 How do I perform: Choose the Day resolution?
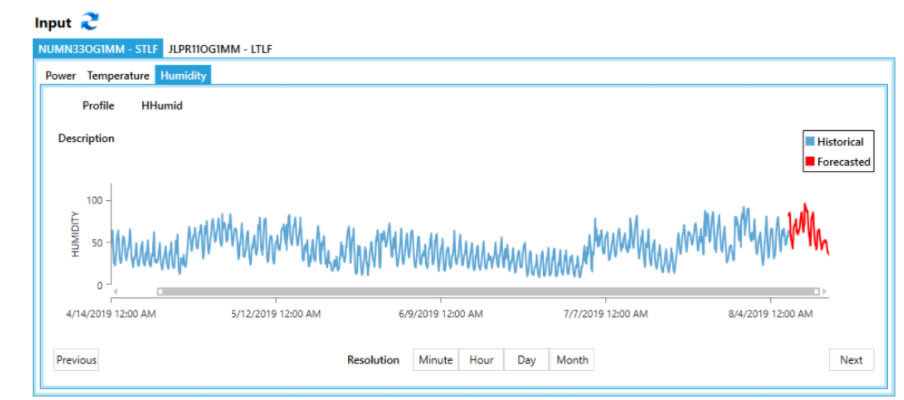click(526, 360)
